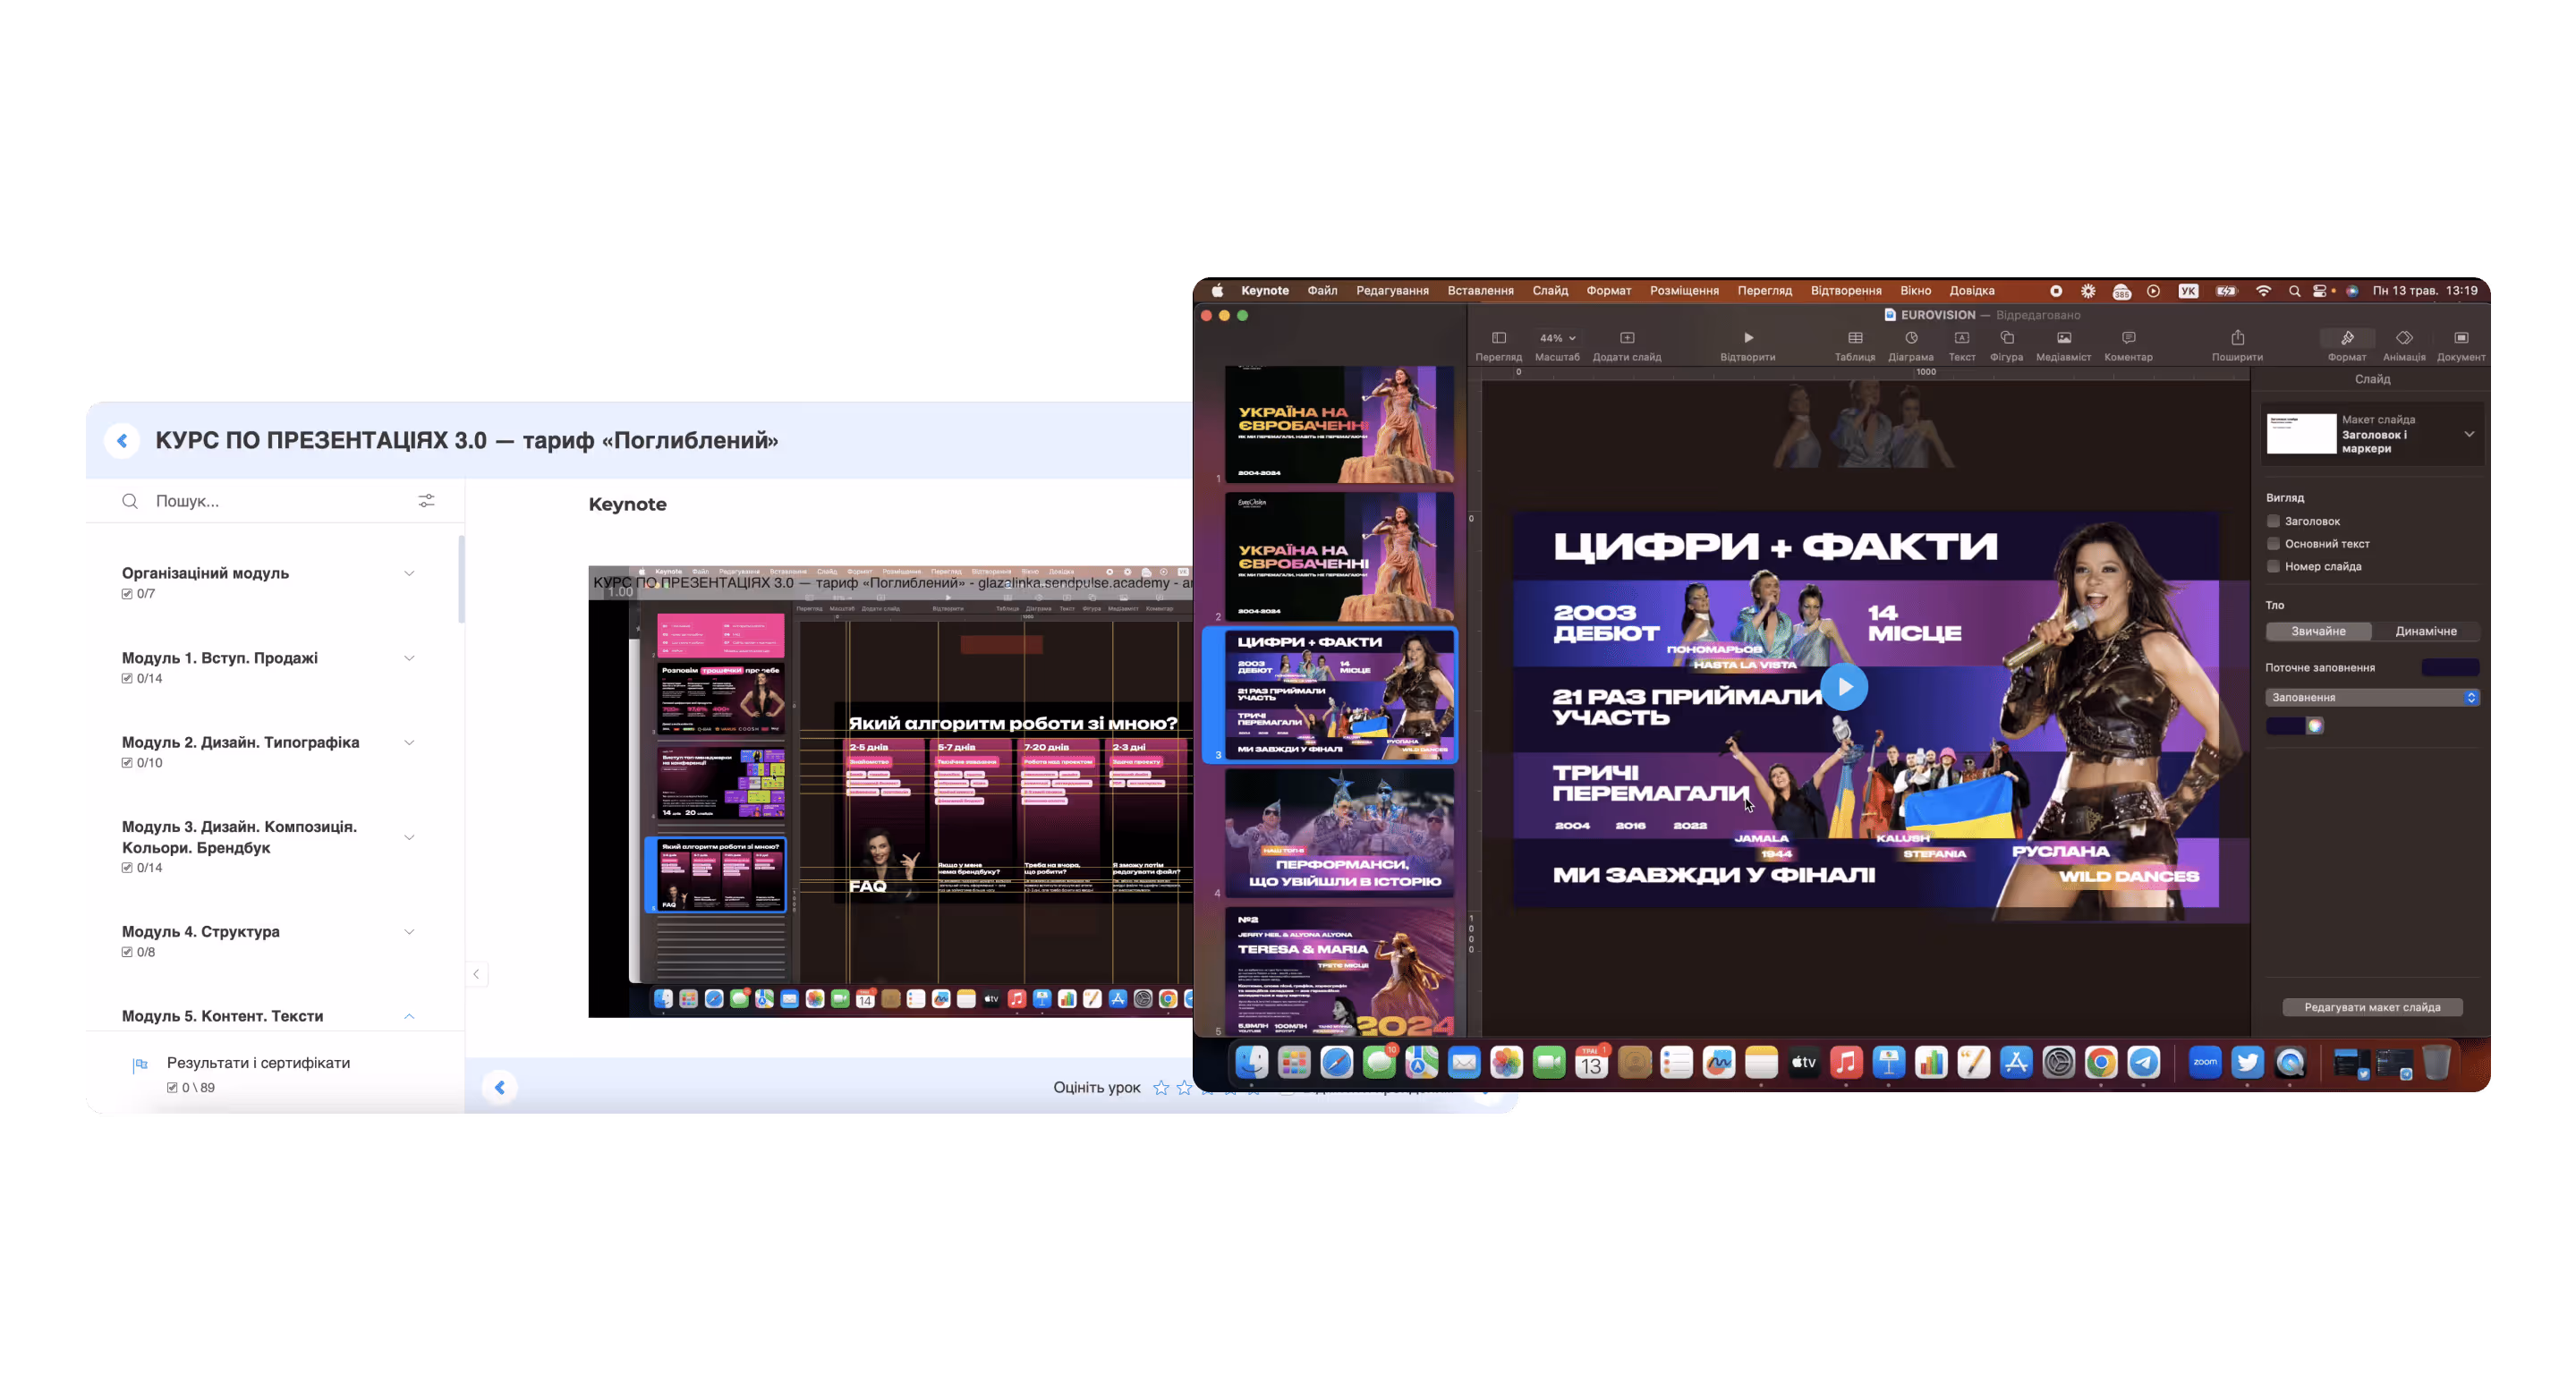Image resolution: width=2576 pixels, height=1391 pixels.
Task: Click the Таблиця table icon in toolbar
Action: click(x=1855, y=338)
